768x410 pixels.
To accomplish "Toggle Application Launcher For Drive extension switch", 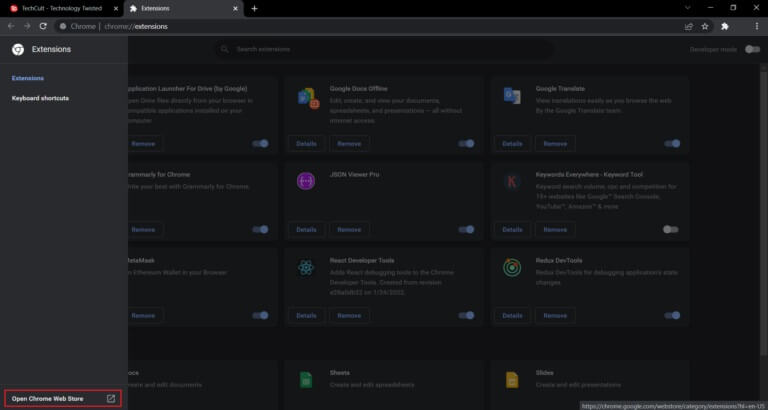I will [261, 144].
